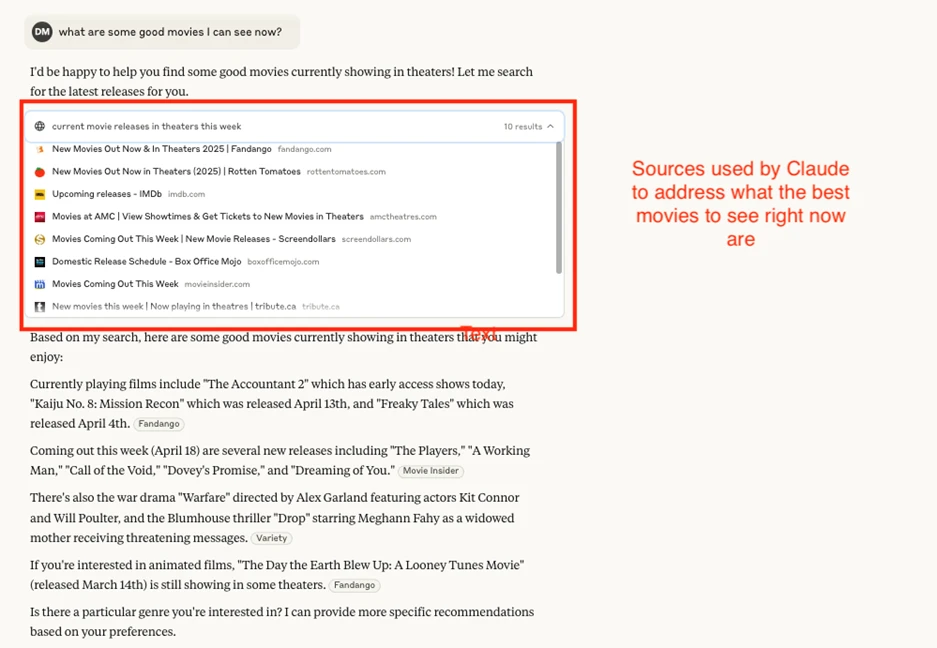Click the imdb.com domain text

186,194
